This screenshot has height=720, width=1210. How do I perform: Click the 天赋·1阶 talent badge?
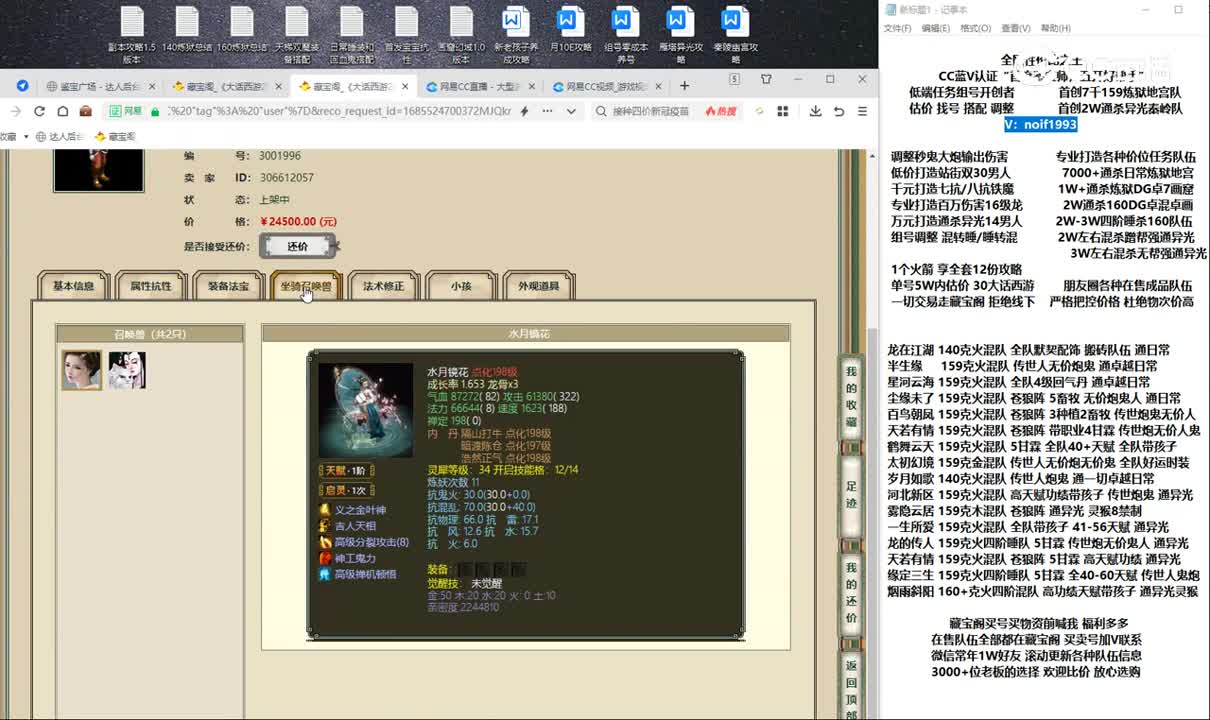[346, 470]
